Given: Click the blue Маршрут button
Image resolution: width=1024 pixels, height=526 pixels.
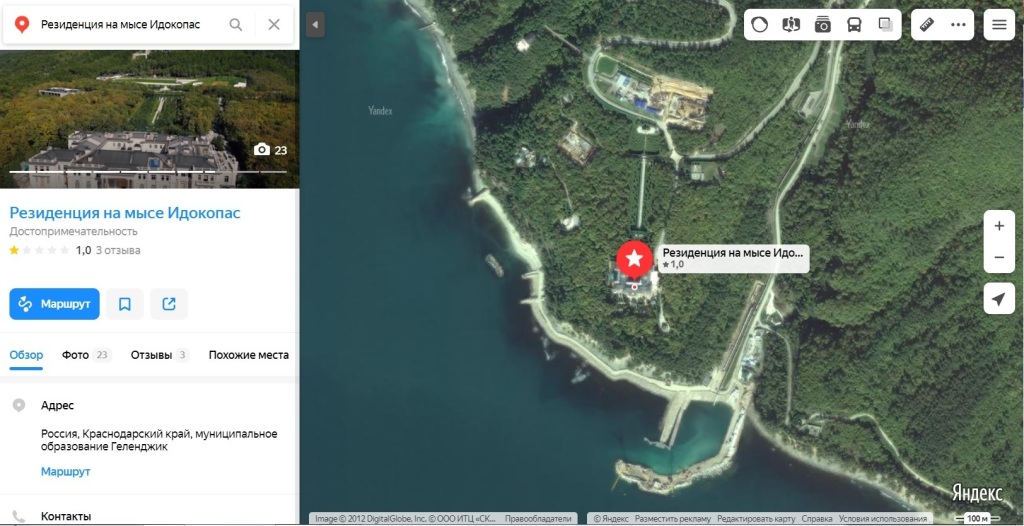Looking at the screenshot, I should 54,304.
